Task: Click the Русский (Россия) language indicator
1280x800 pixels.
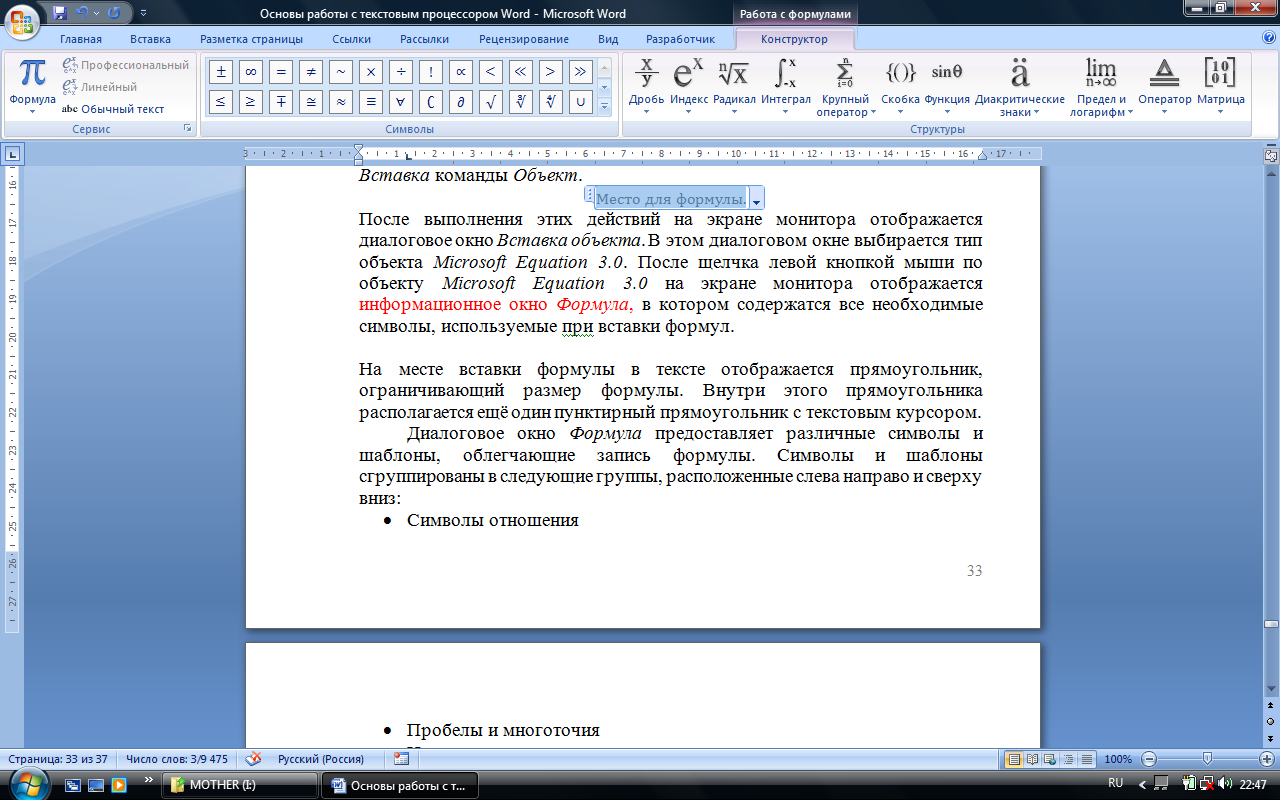Action: coord(321,758)
